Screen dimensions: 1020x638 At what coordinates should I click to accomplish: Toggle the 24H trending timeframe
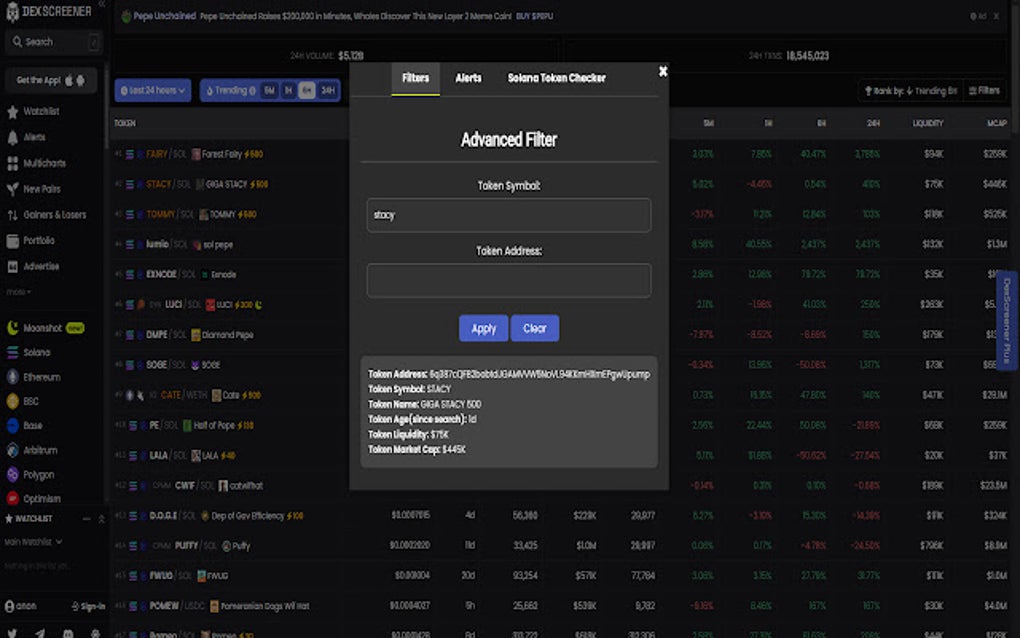[x=330, y=90]
